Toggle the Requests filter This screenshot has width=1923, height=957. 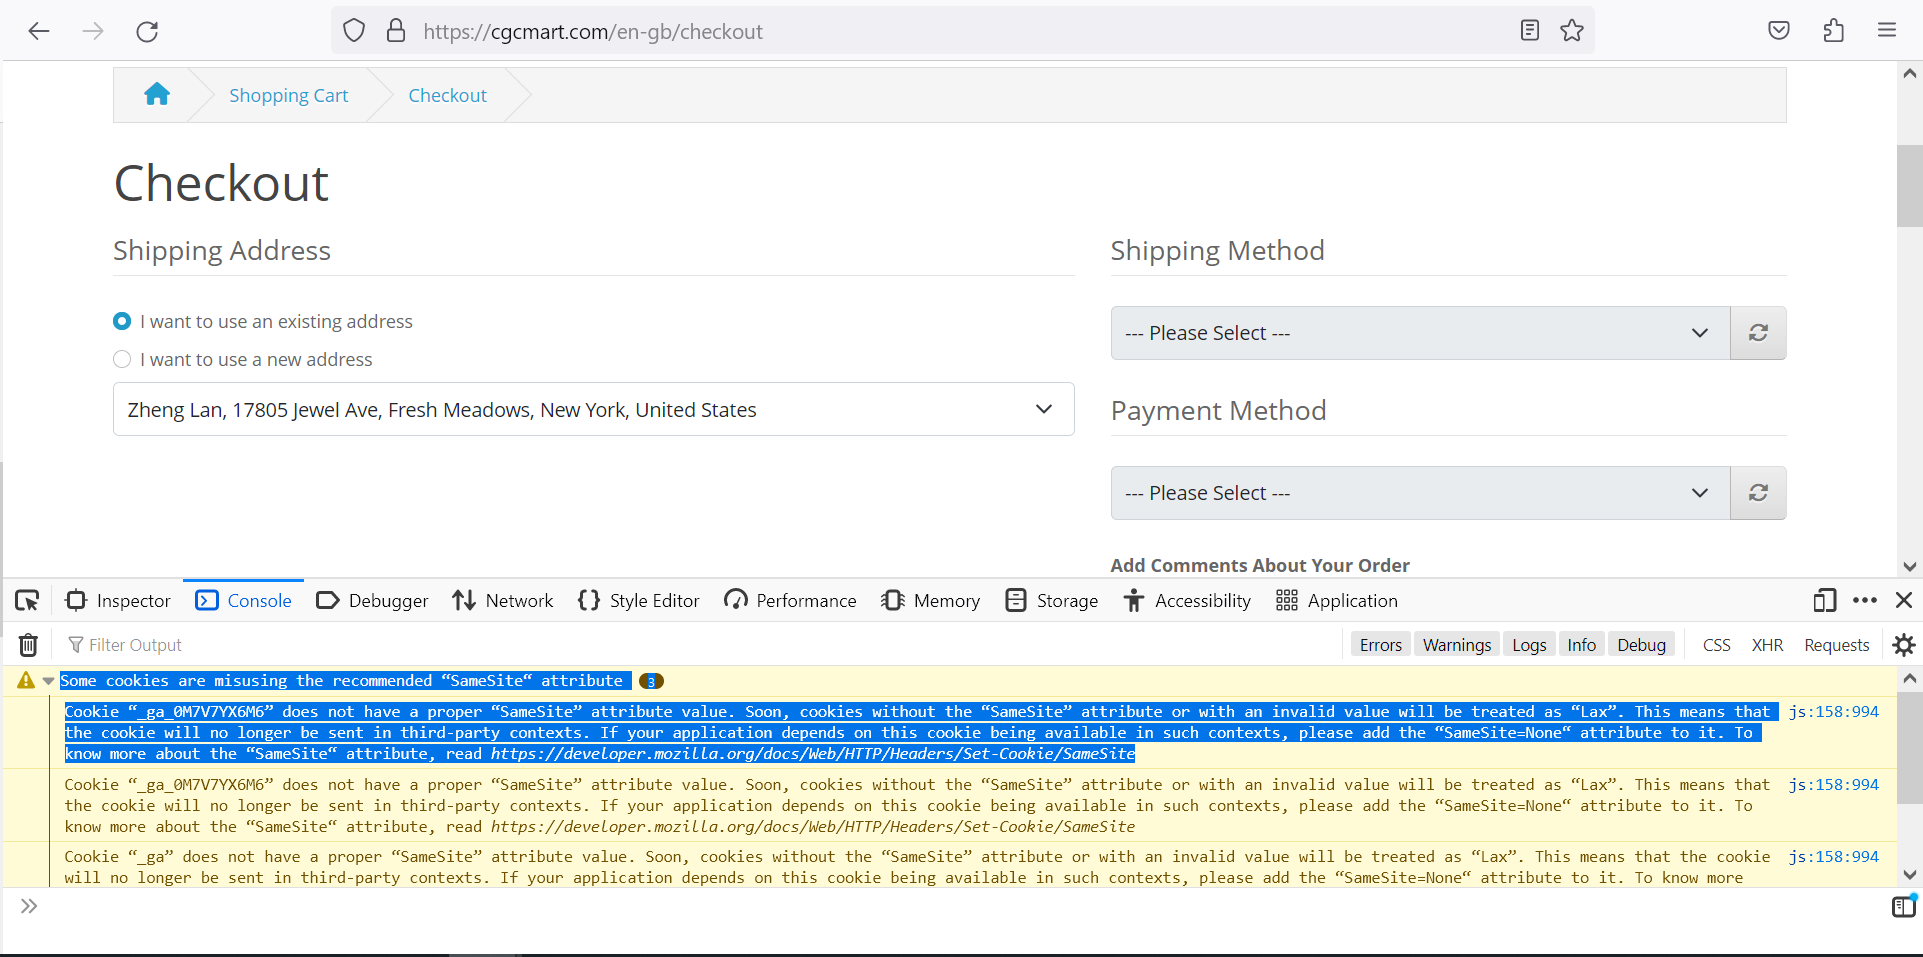1836,645
